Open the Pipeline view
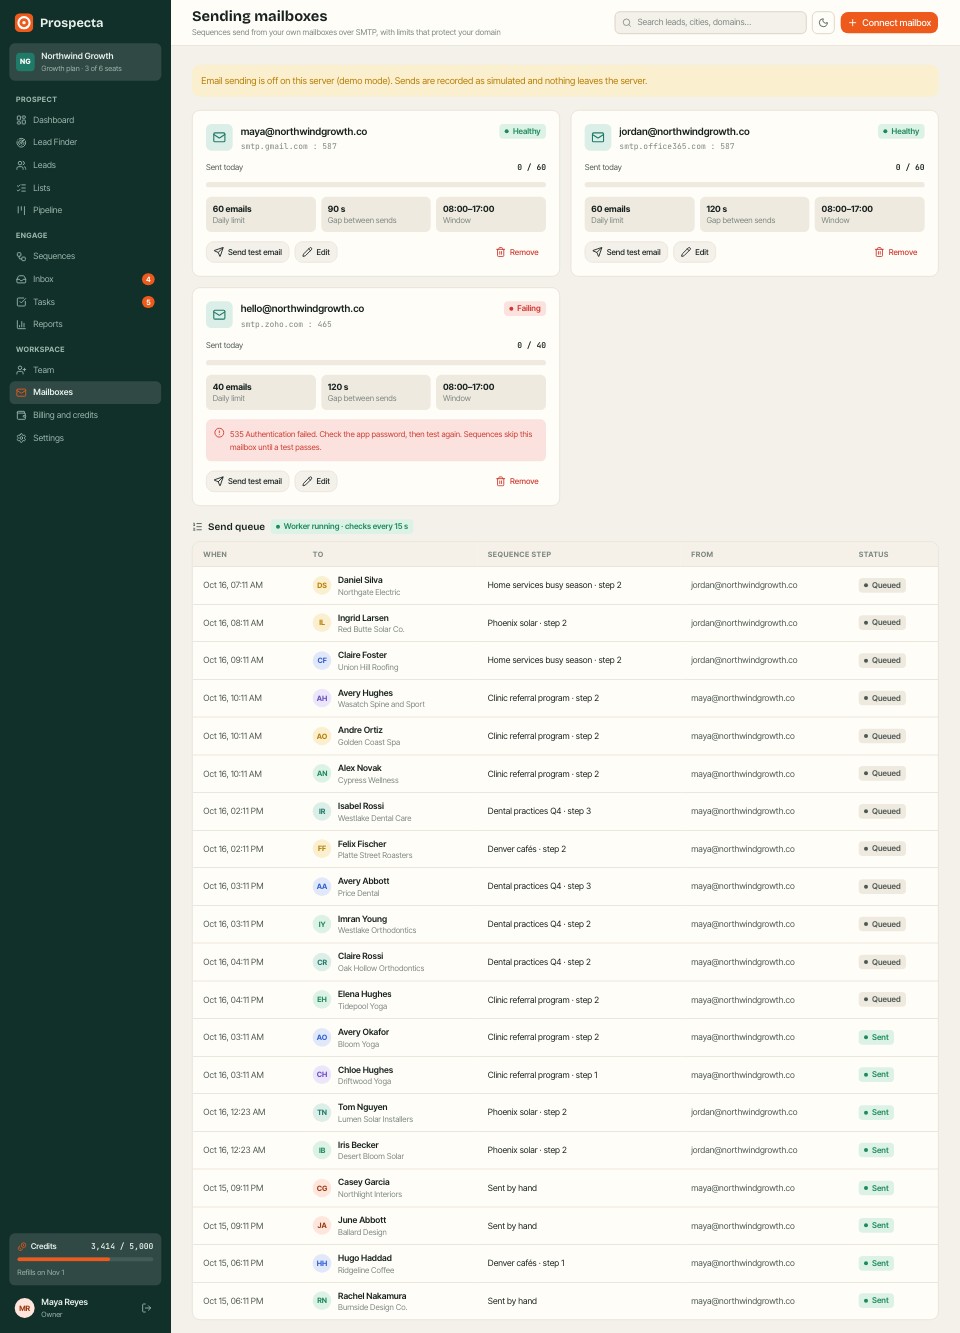Image resolution: width=960 pixels, height=1333 pixels. pos(85,210)
